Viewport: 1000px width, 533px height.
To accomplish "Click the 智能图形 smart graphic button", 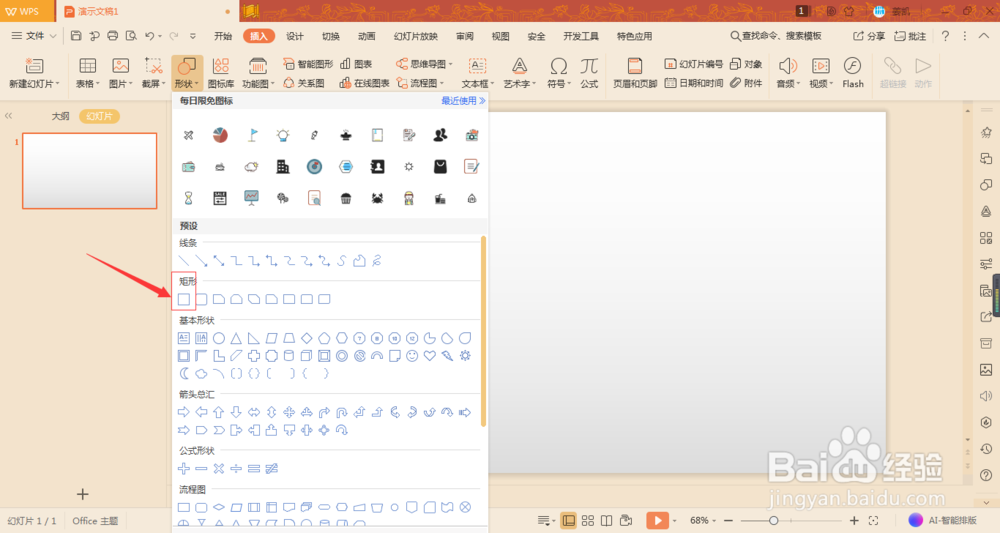I will pos(308,64).
